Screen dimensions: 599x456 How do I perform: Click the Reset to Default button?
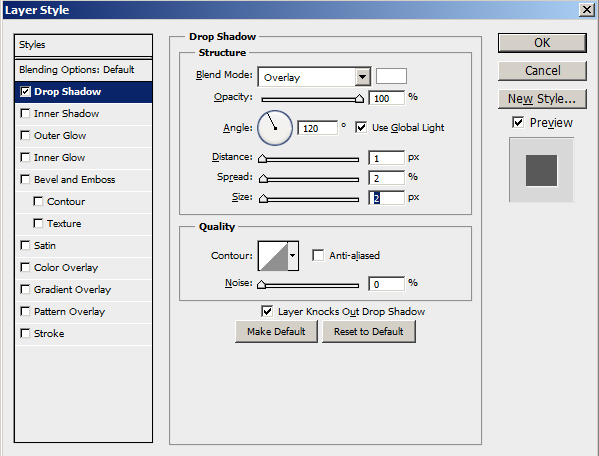click(369, 331)
